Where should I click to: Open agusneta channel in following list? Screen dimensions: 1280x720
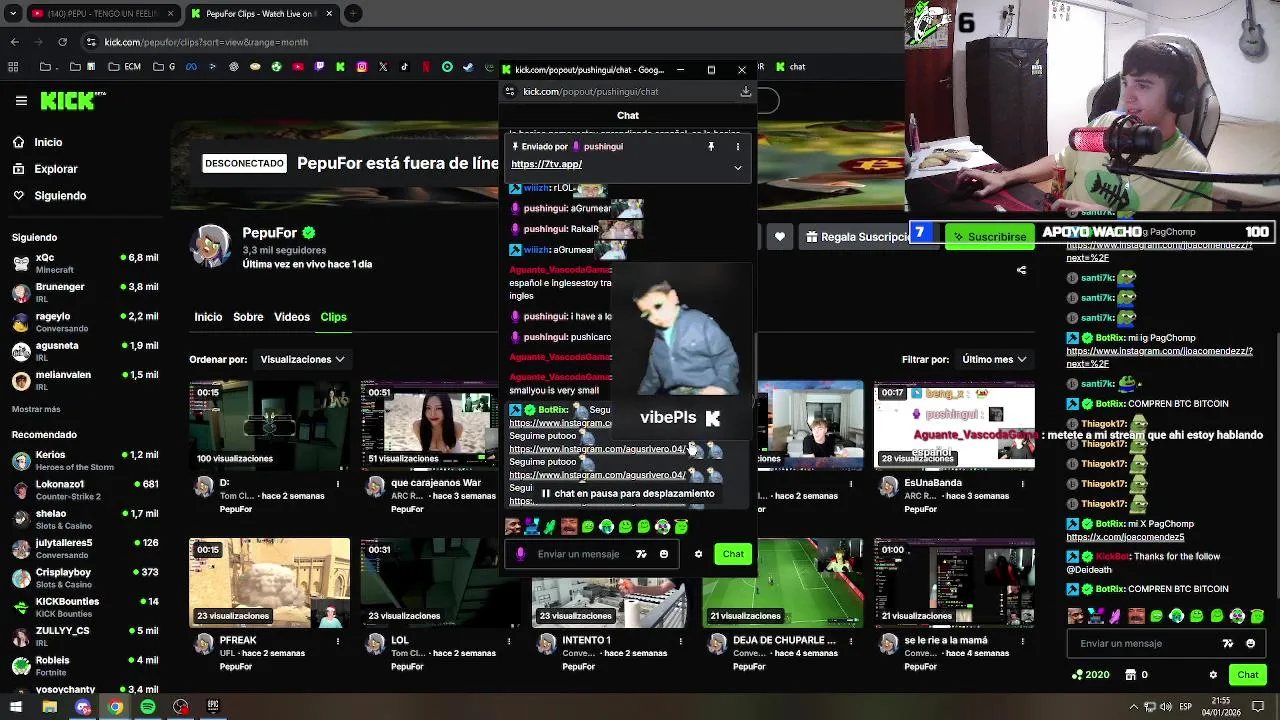click(x=85, y=351)
